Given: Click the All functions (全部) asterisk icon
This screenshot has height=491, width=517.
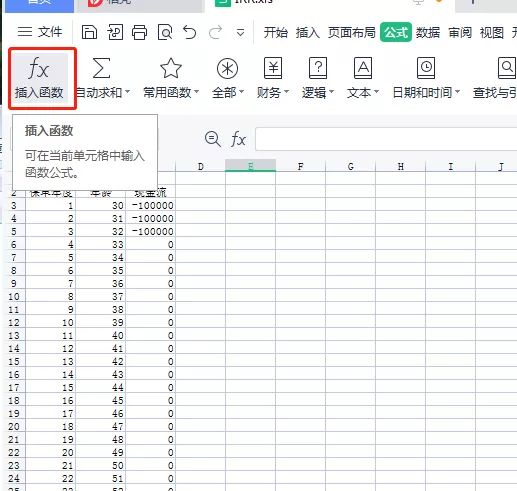Looking at the screenshot, I should [x=227, y=69].
